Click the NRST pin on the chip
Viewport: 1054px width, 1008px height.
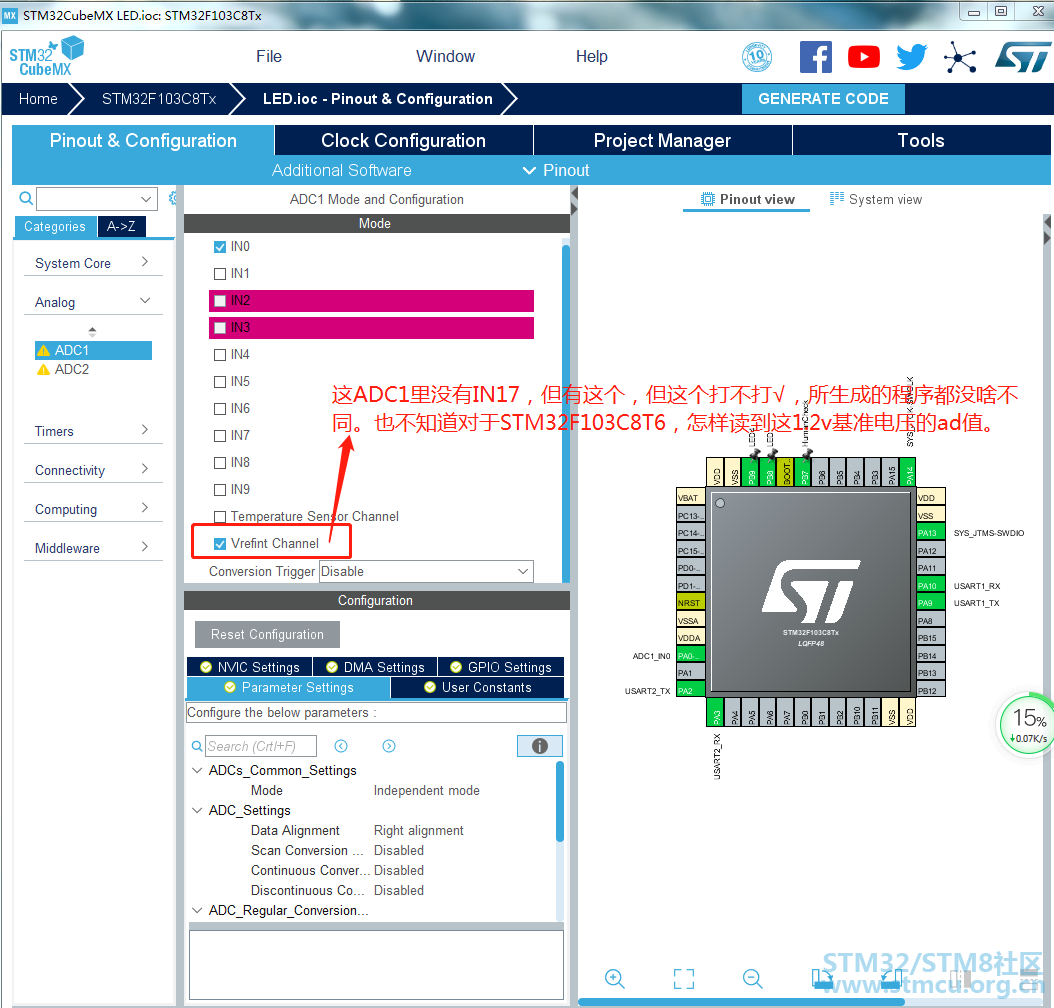pos(690,603)
